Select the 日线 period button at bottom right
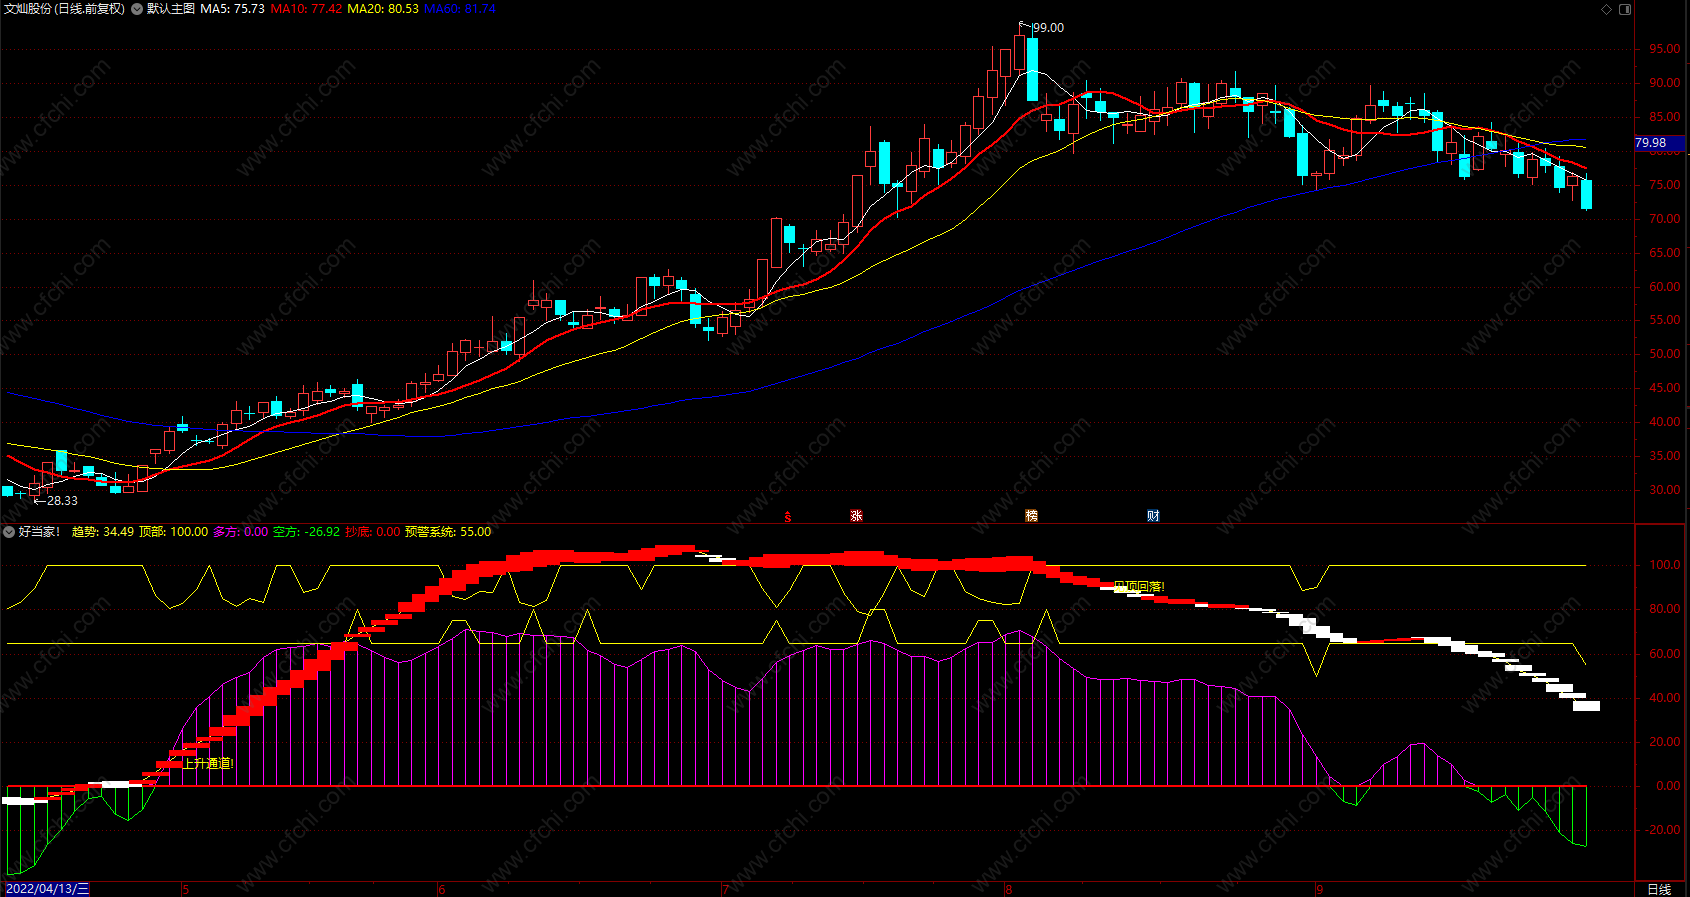Screen dimensions: 1690x897 [1659, 889]
